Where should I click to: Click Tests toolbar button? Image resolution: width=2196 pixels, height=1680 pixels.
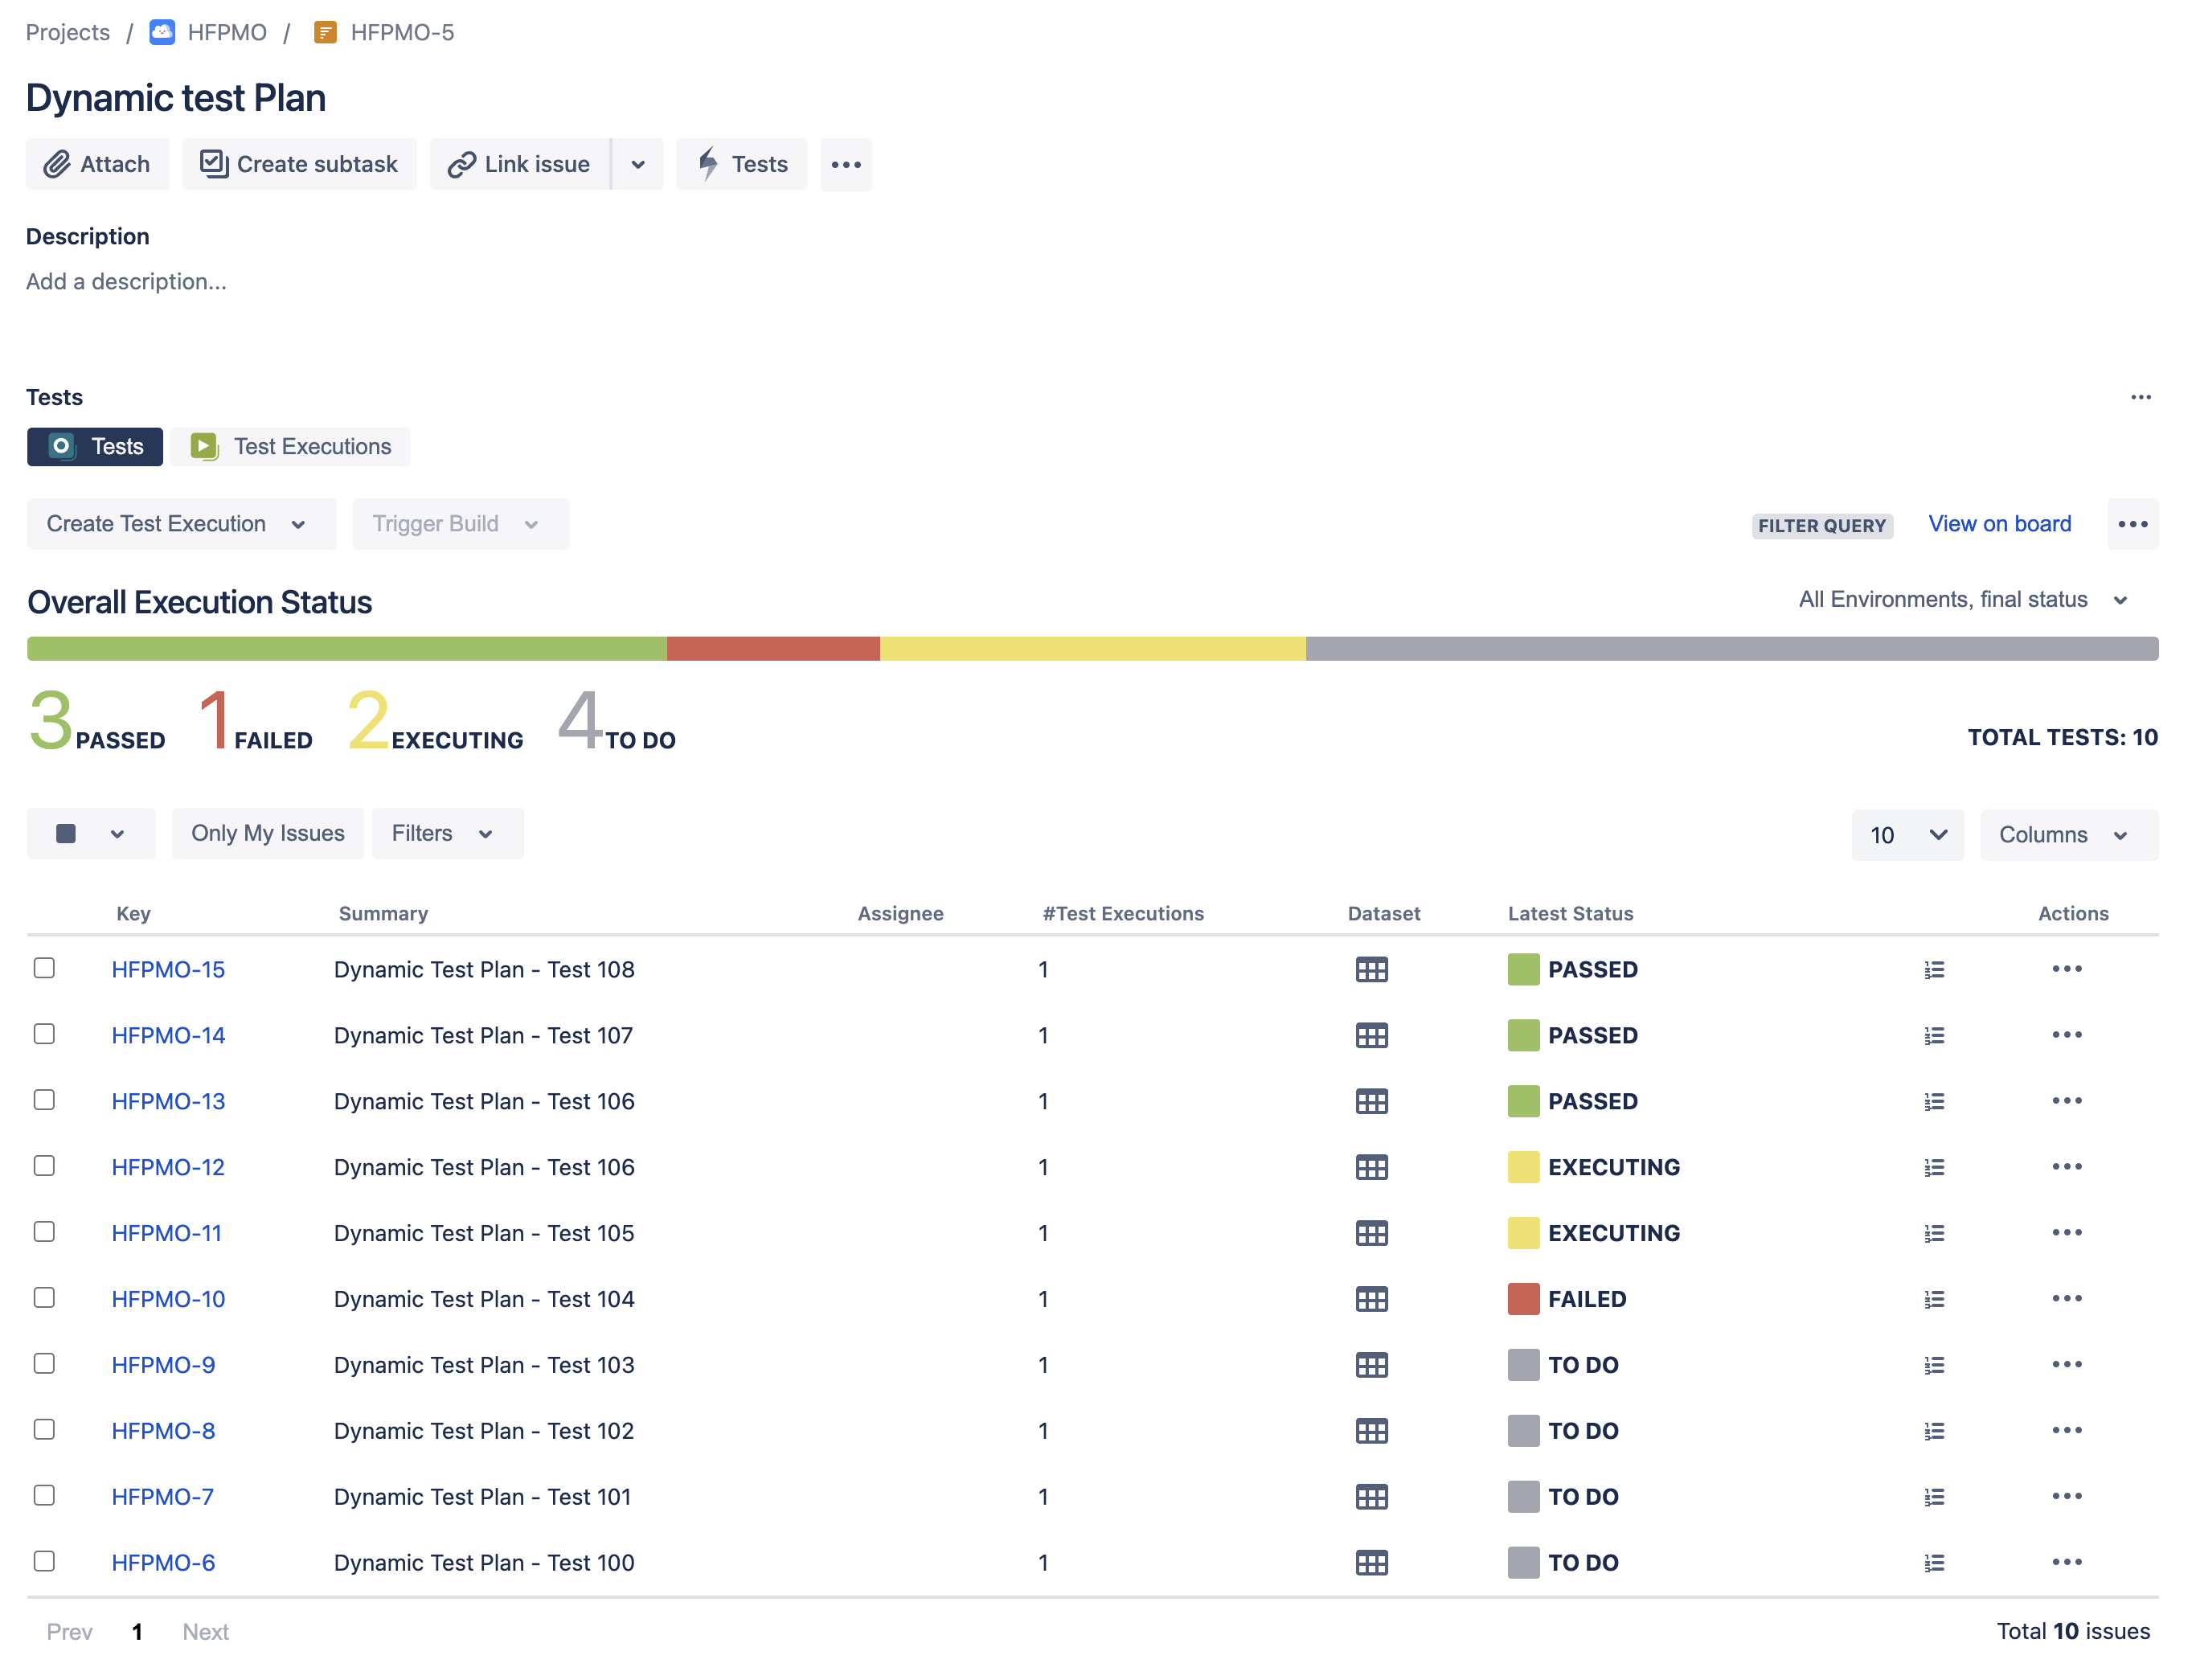742,164
